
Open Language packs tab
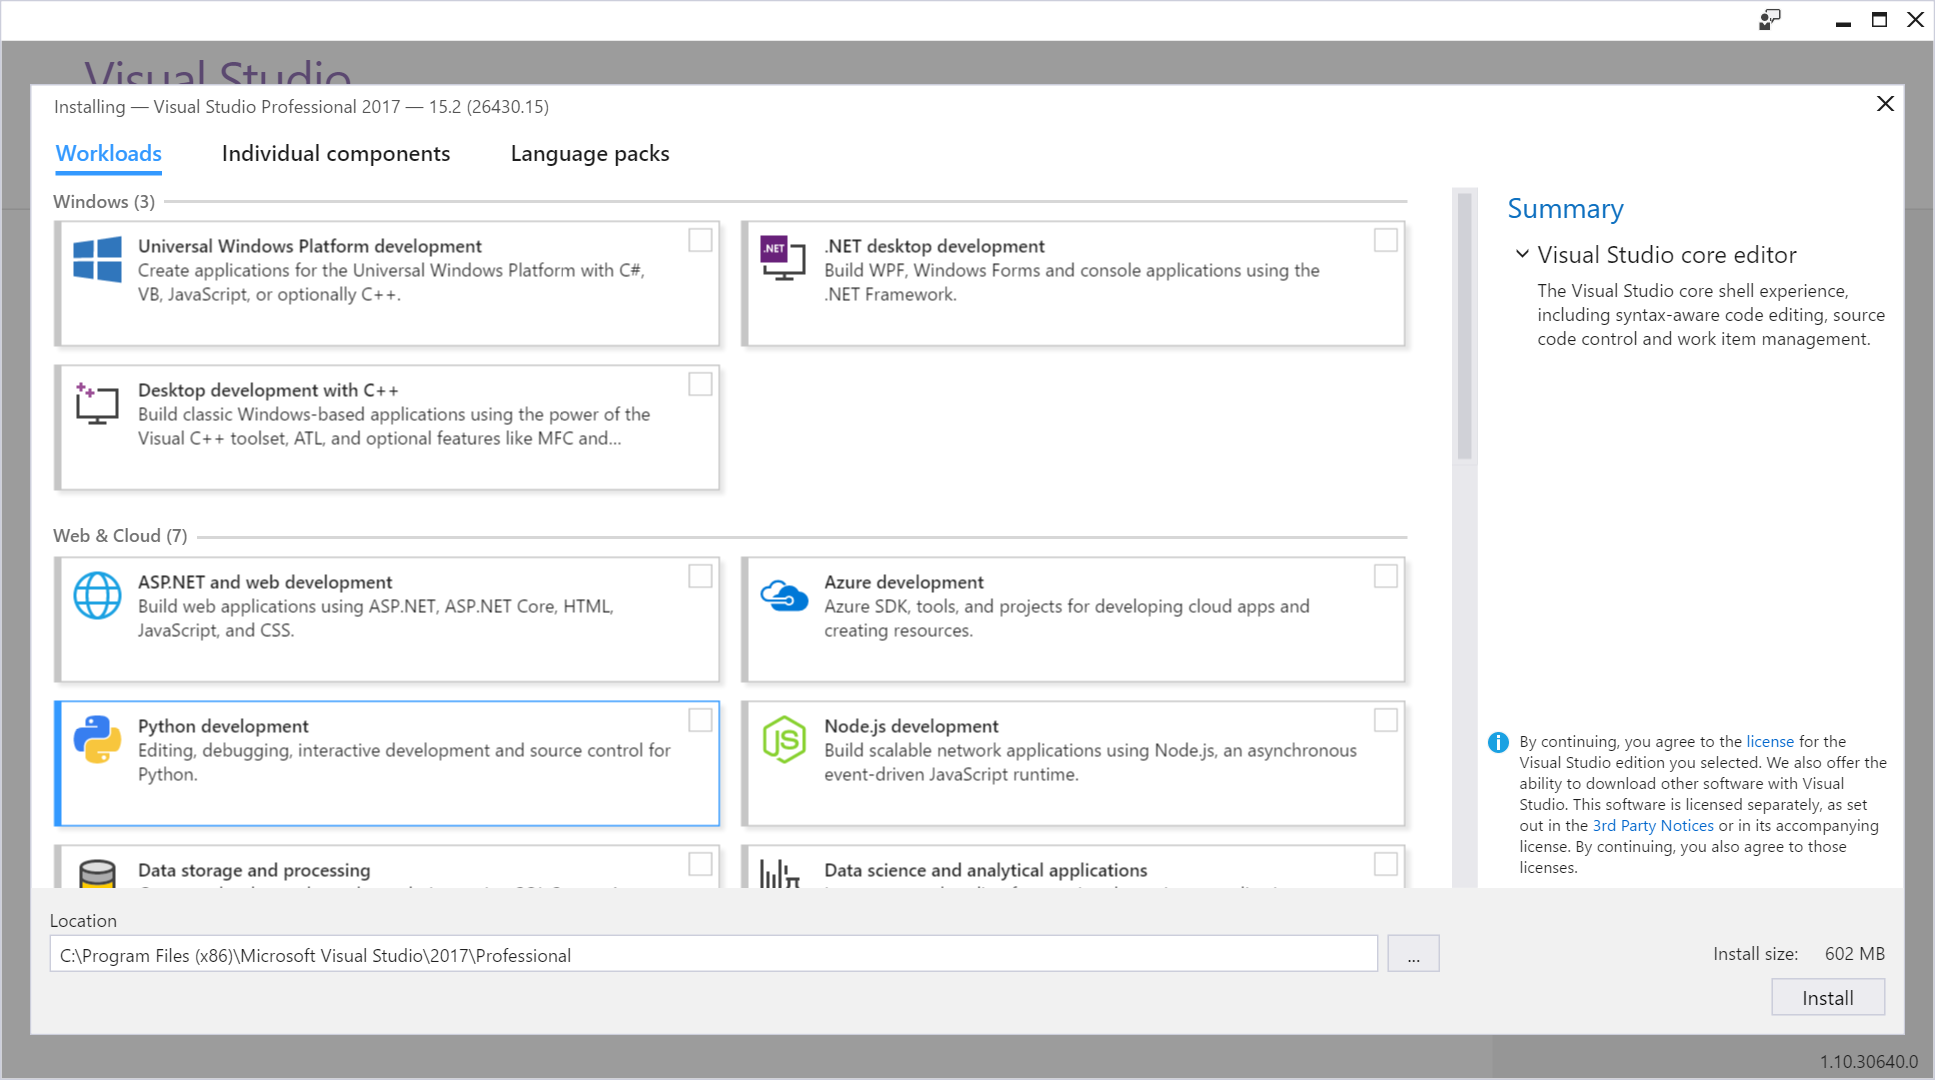point(590,154)
